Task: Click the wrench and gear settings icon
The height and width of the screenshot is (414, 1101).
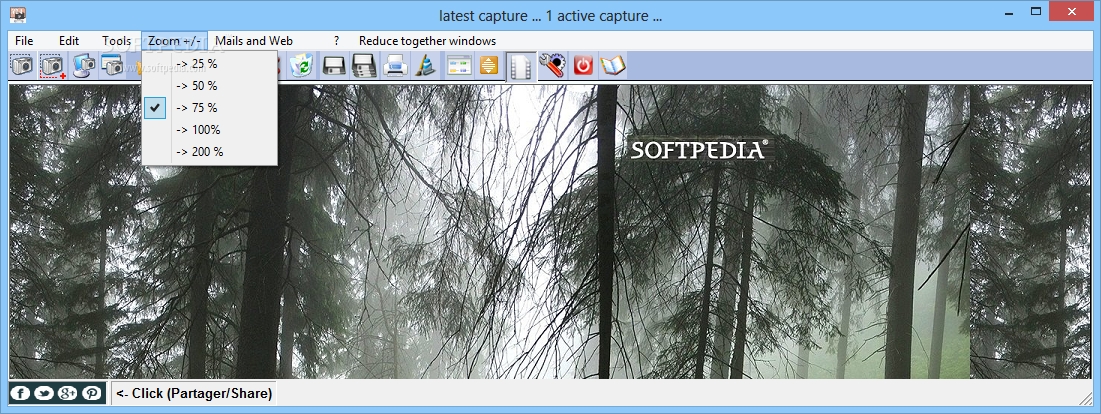Action: pyautogui.click(x=552, y=66)
